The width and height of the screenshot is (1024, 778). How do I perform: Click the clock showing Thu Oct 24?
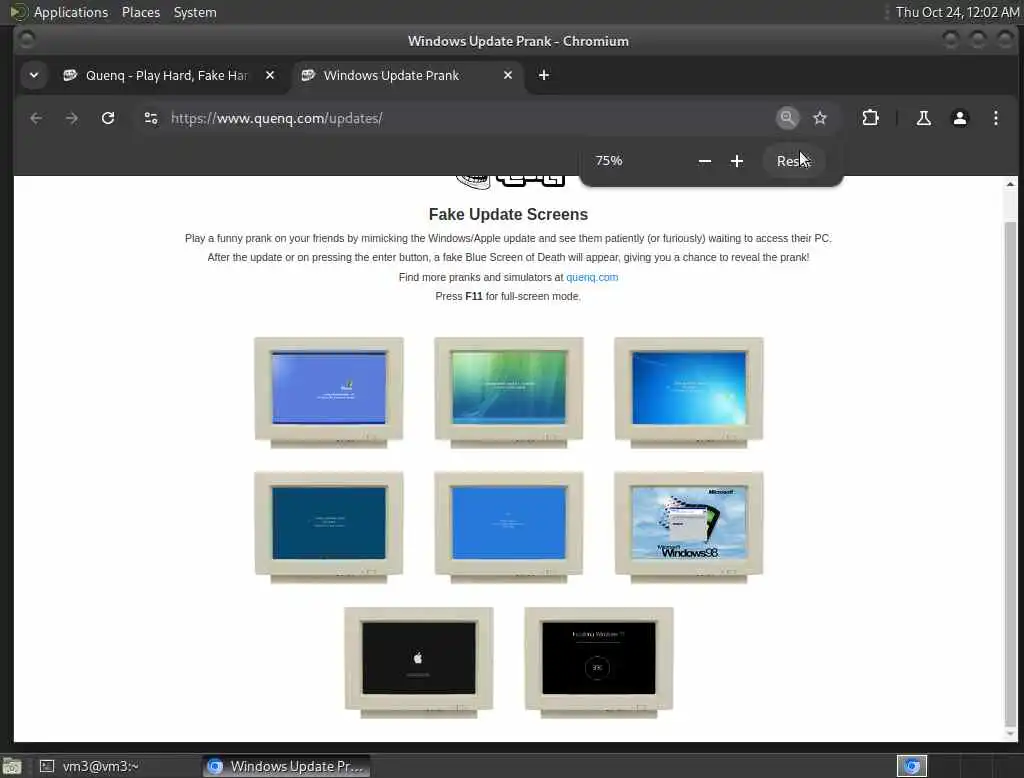tap(957, 12)
